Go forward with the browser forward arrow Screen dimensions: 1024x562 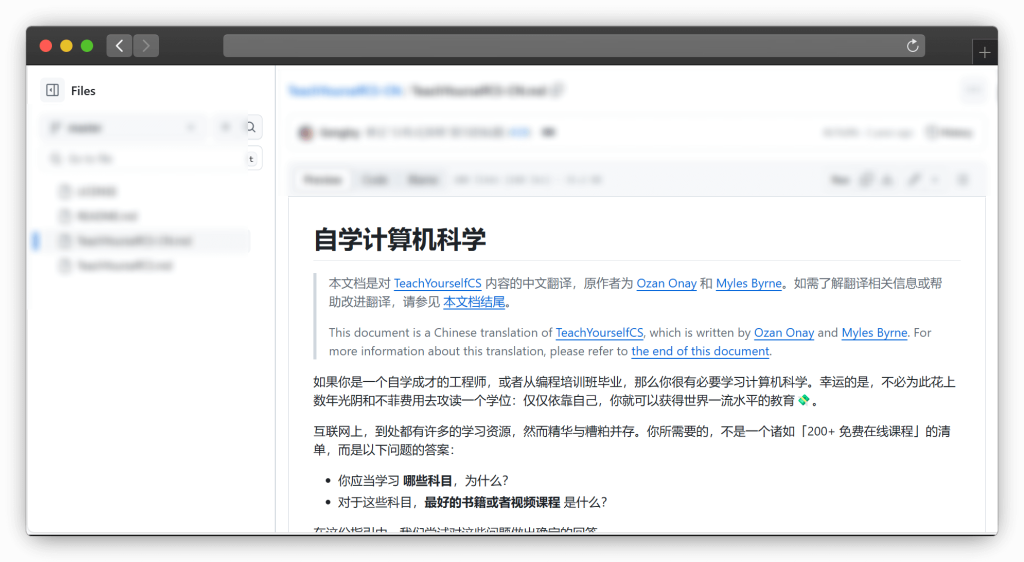146,46
